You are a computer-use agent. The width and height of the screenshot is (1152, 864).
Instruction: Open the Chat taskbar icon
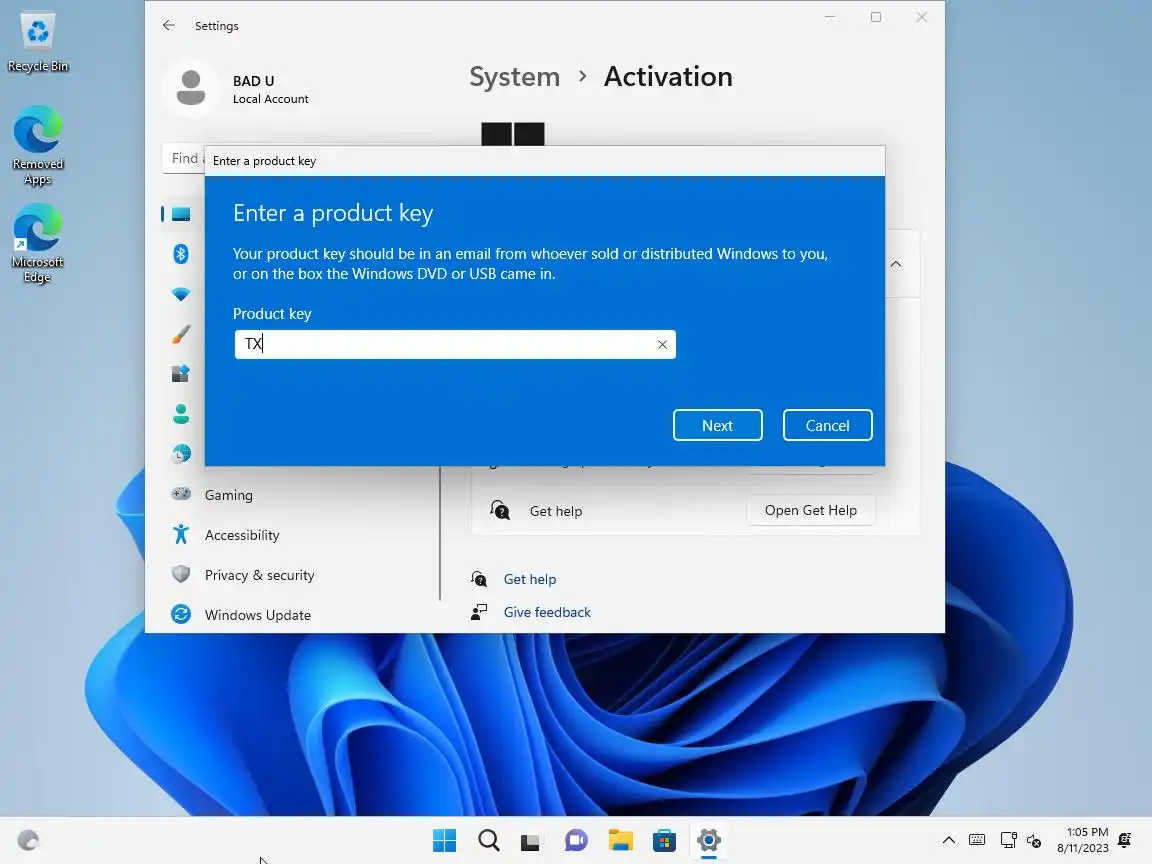[x=576, y=840]
